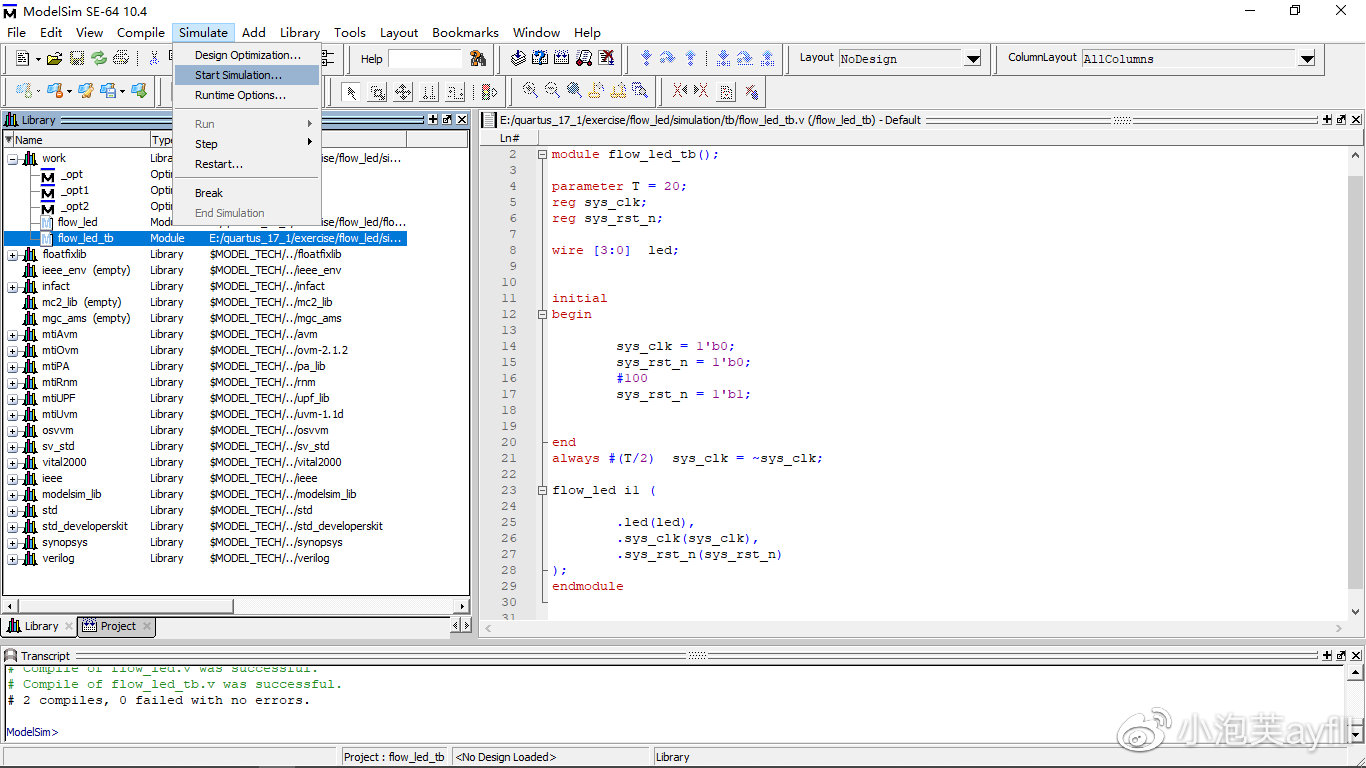The image size is (1366, 768).
Task: Expand the mtiAvm library node
Action: [x=12, y=334]
